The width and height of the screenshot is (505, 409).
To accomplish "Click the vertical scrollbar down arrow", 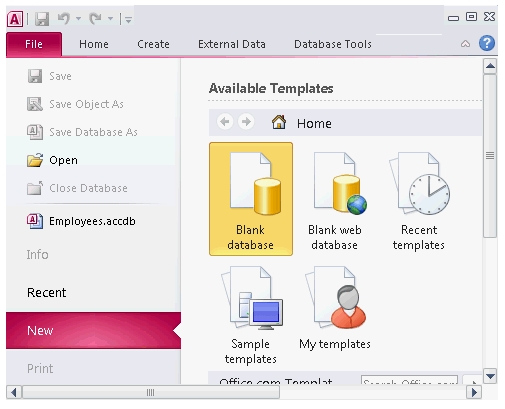I will tap(490, 376).
